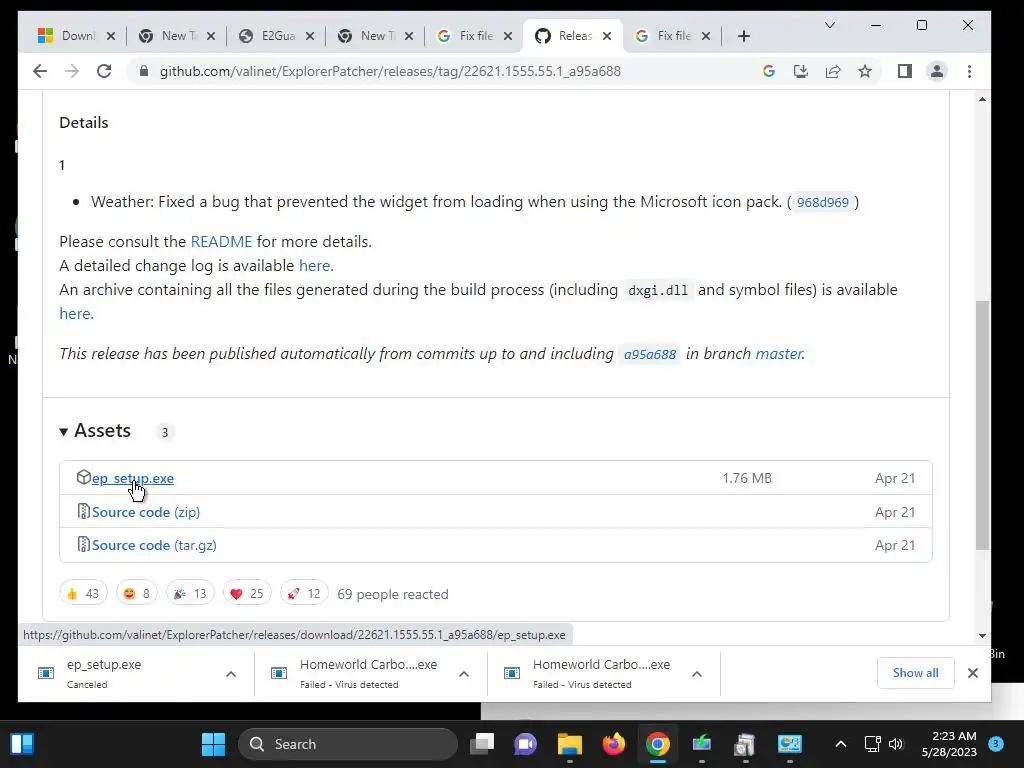The width and height of the screenshot is (1024, 768).
Task: Show hidden system tray icons
Action: coord(840,744)
